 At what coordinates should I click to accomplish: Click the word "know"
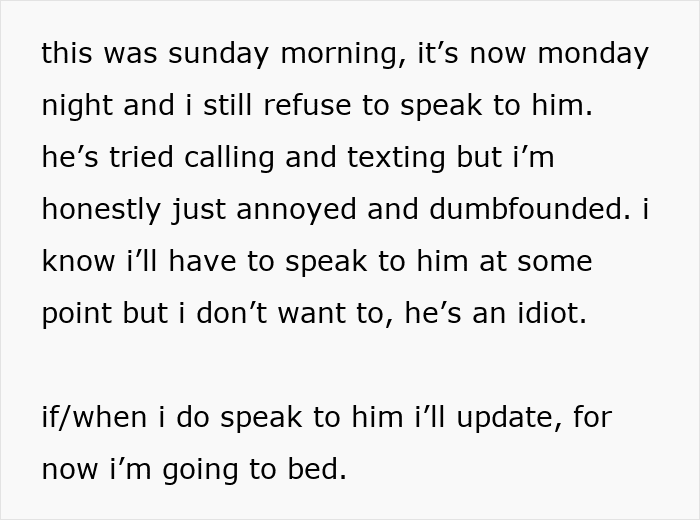pyautogui.click(x=77, y=262)
